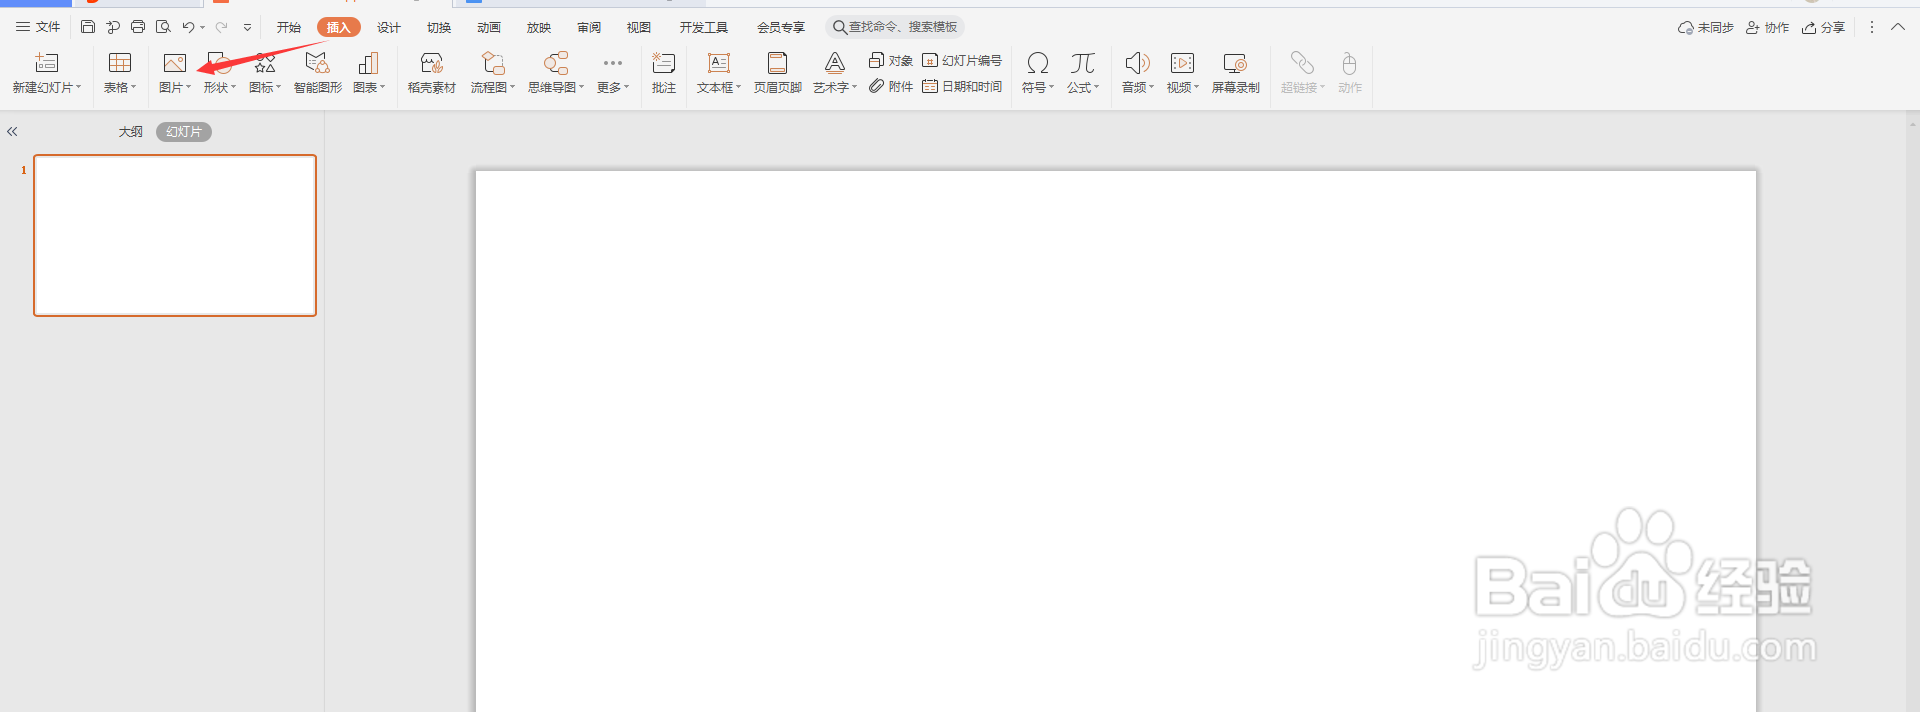Click the 幻灯片编号 slide number button
The image size is (1920, 712).
962,60
